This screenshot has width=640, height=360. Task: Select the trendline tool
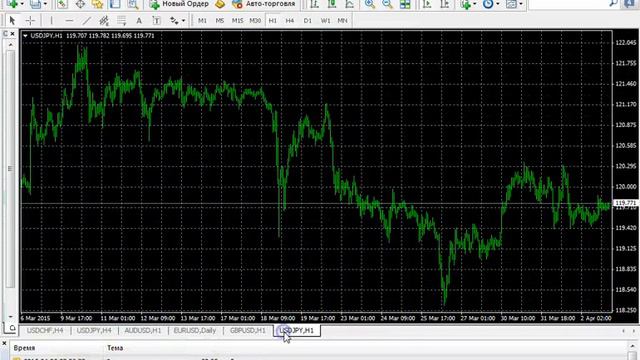point(87,20)
